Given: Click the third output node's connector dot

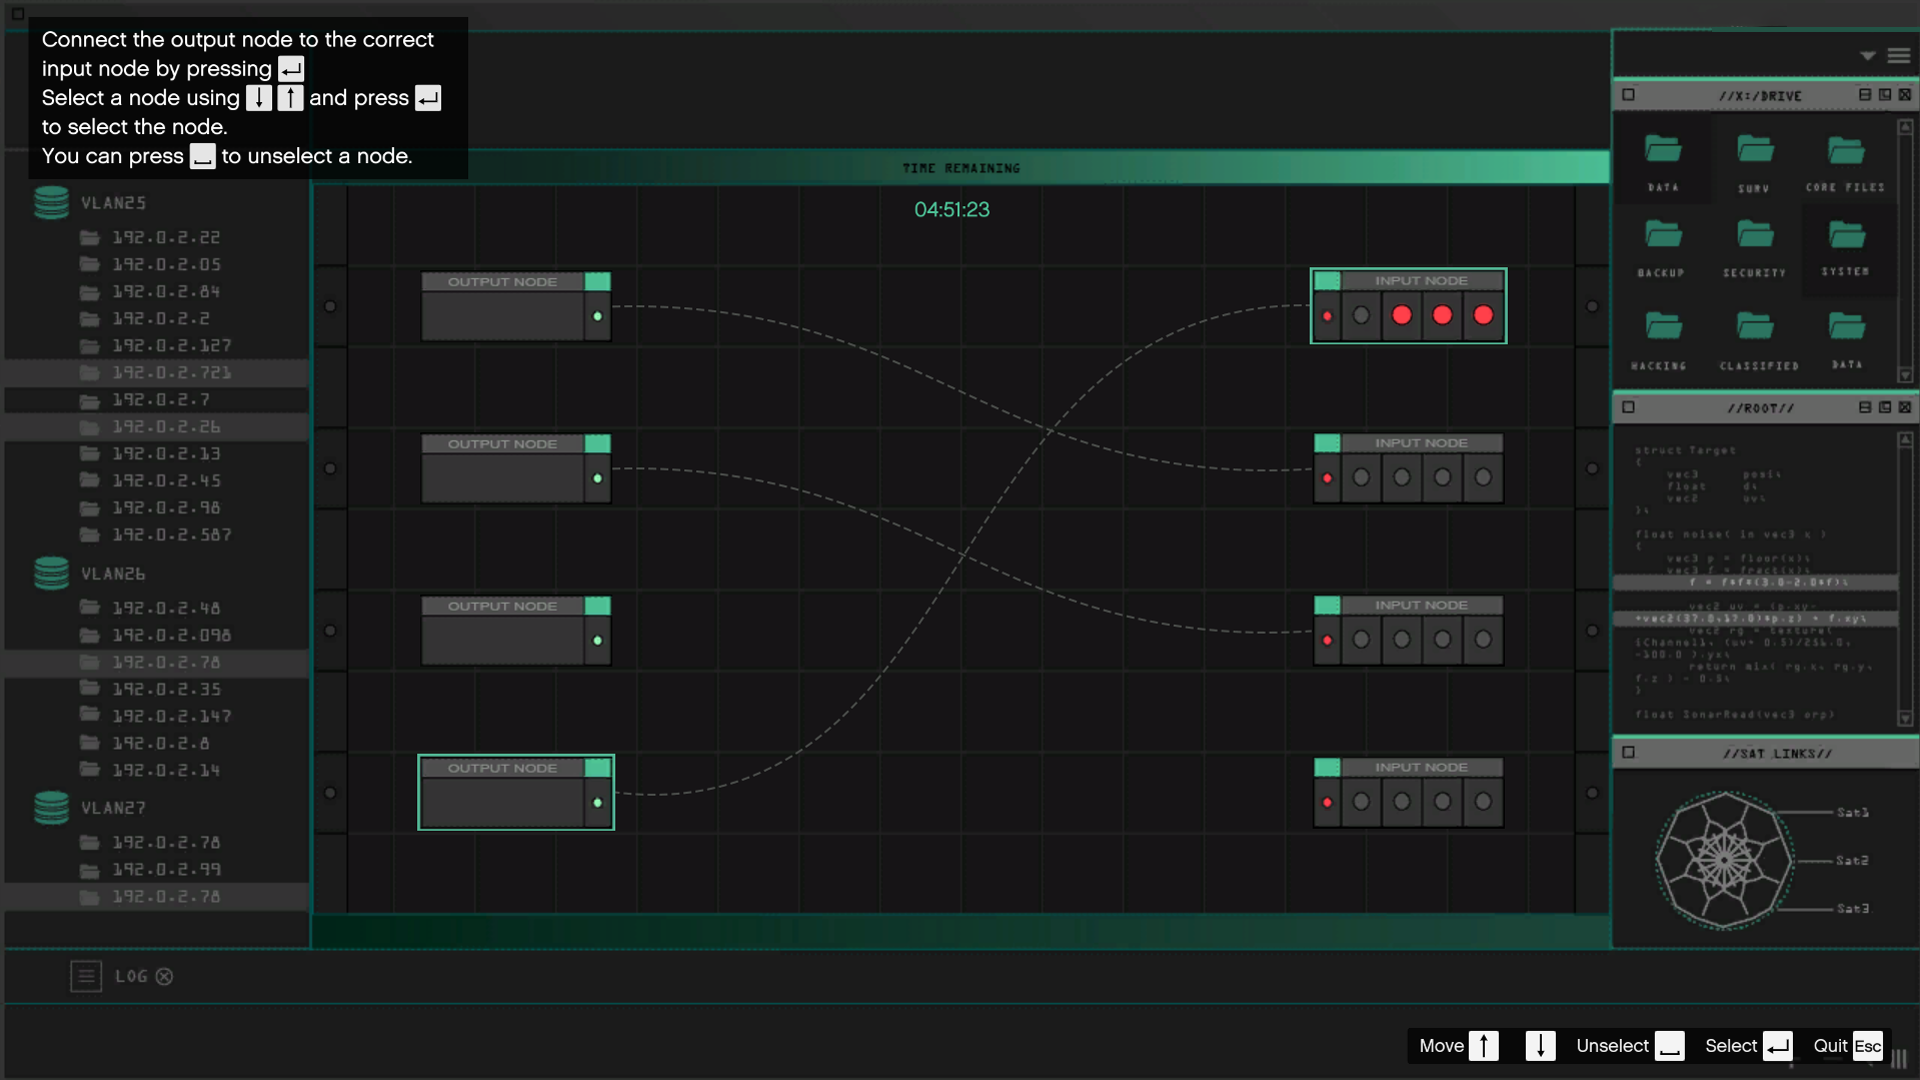Looking at the screenshot, I should 598,640.
